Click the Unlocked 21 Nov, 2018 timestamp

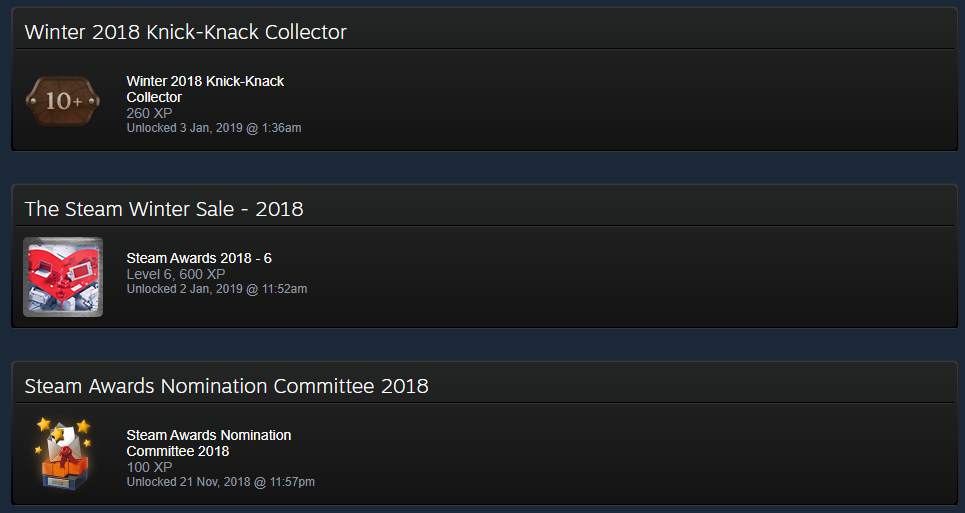(x=220, y=482)
